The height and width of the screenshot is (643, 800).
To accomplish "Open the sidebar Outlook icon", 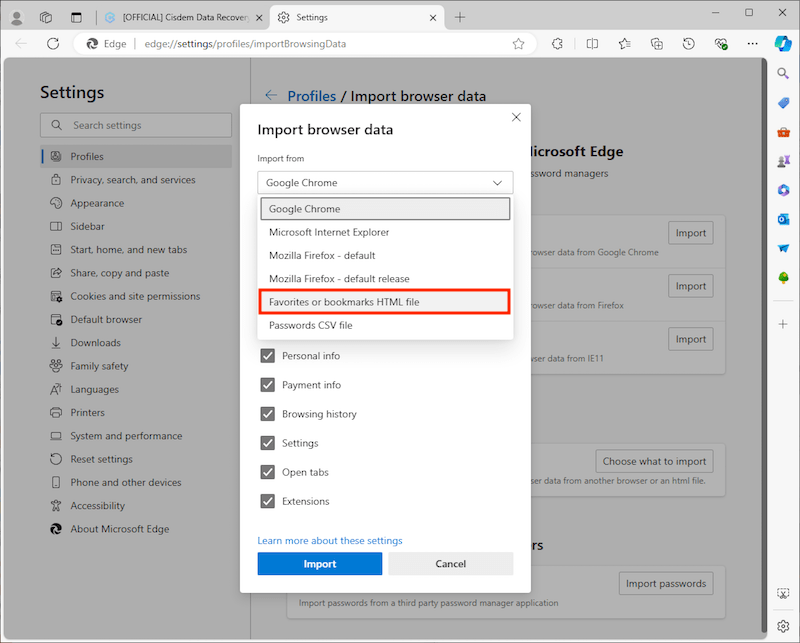I will click(783, 219).
